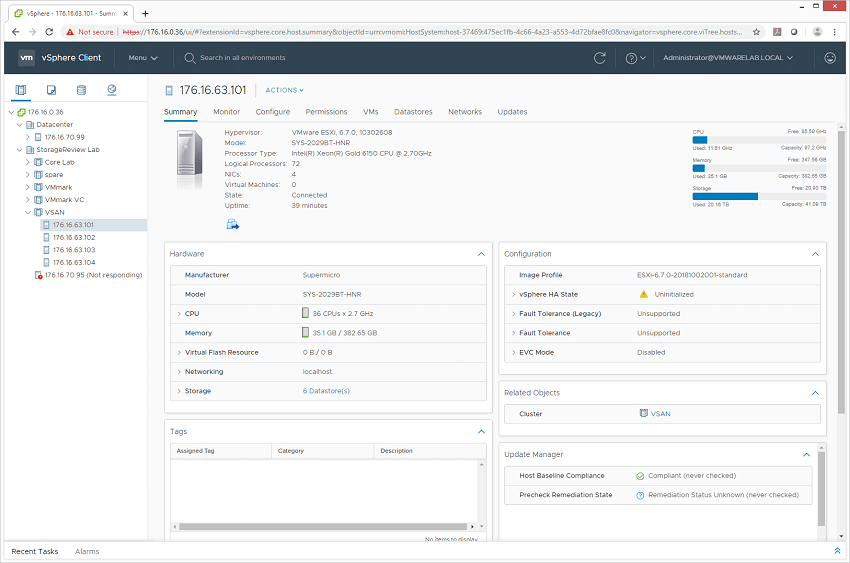Open the Alarms bottom tab
The height and width of the screenshot is (563, 850).
(x=87, y=551)
